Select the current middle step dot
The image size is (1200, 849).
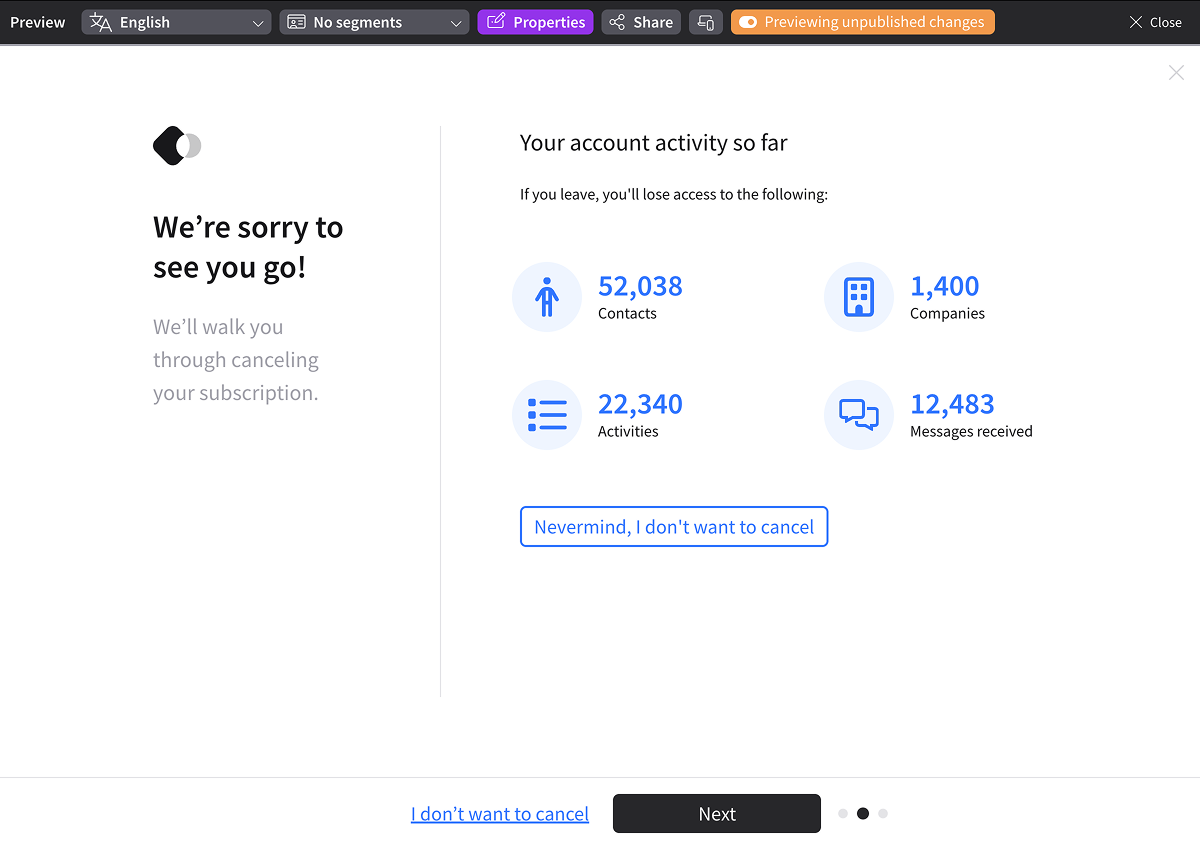coord(863,814)
